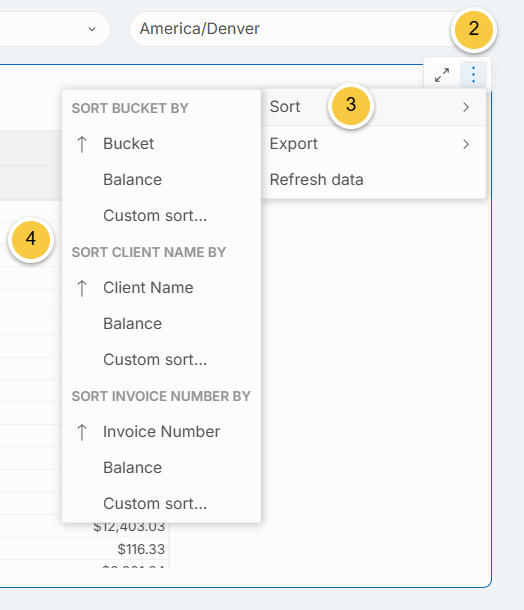
Task: Expand Export submenu via chevron arrow
Action: pyautogui.click(x=466, y=144)
